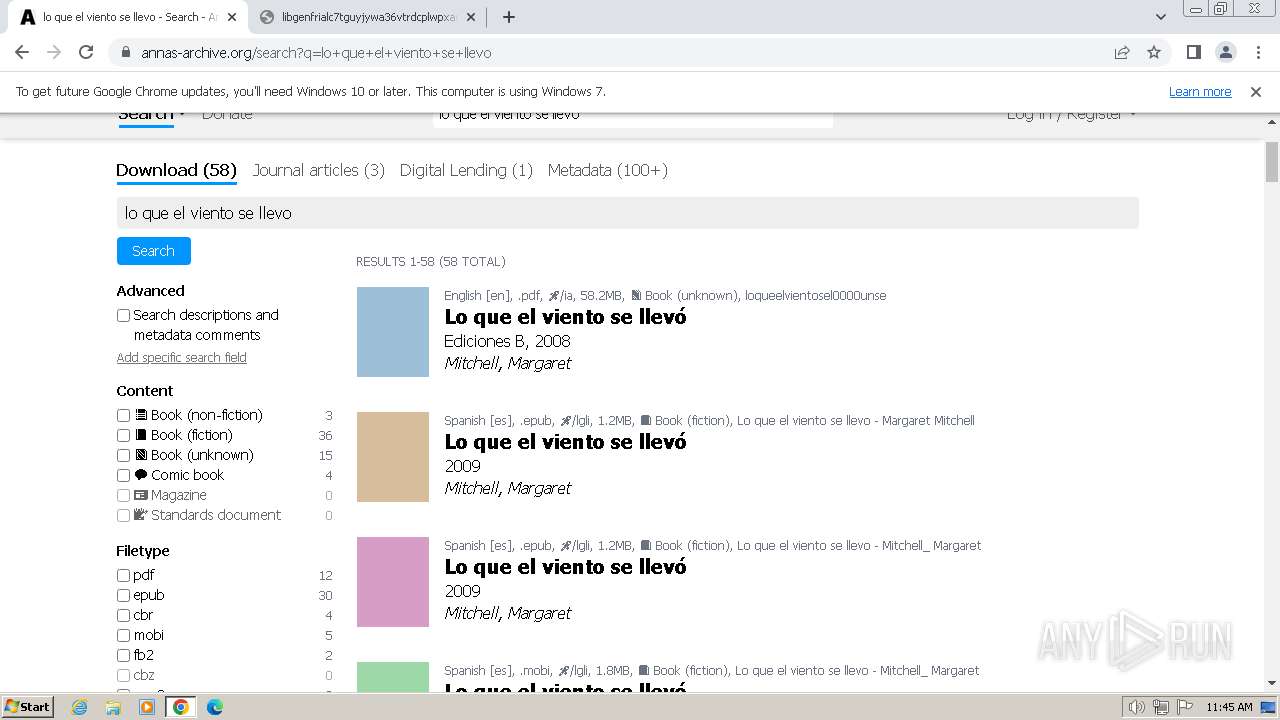Image resolution: width=1280 pixels, height=720 pixels.
Task: Check the Book (unknown) filter
Action: click(x=123, y=455)
